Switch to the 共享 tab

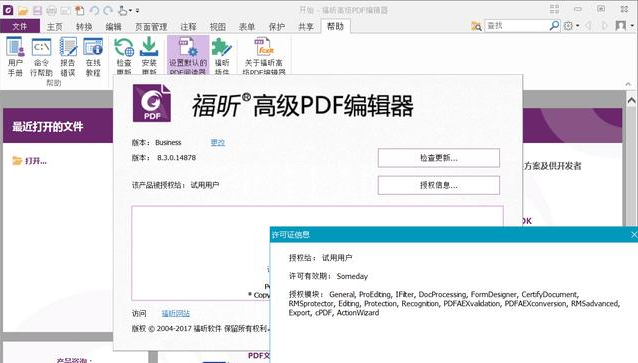point(306,27)
